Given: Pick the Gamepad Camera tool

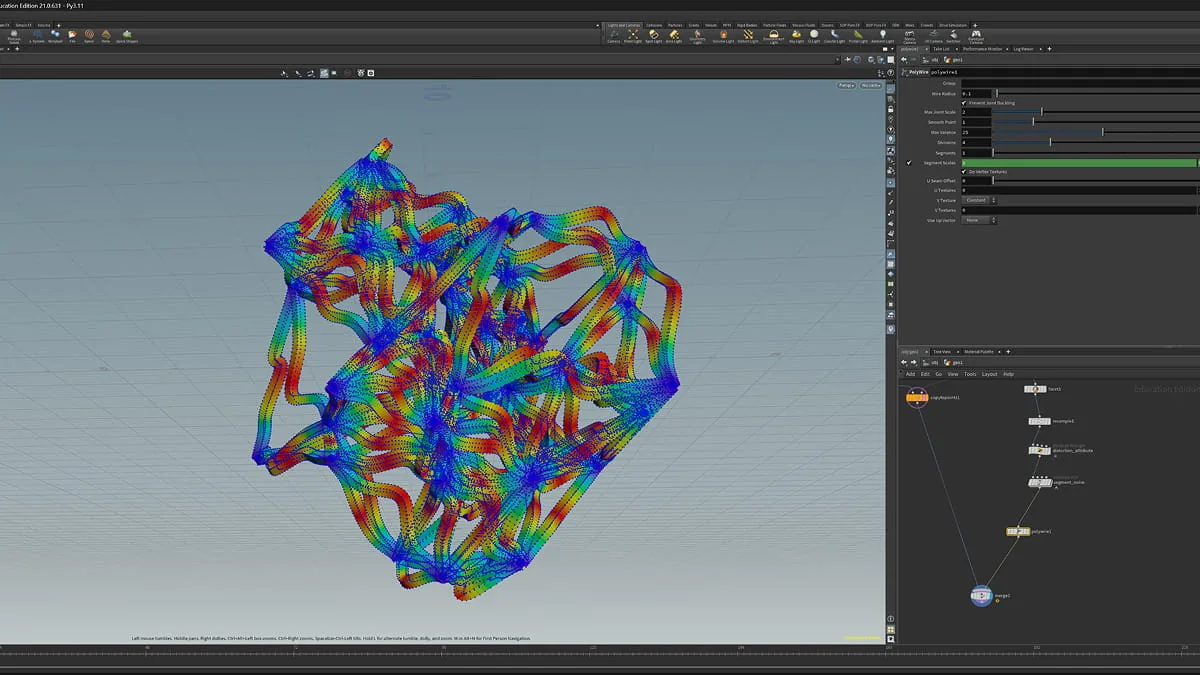Looking at the screenshot, I should [977, 37].
